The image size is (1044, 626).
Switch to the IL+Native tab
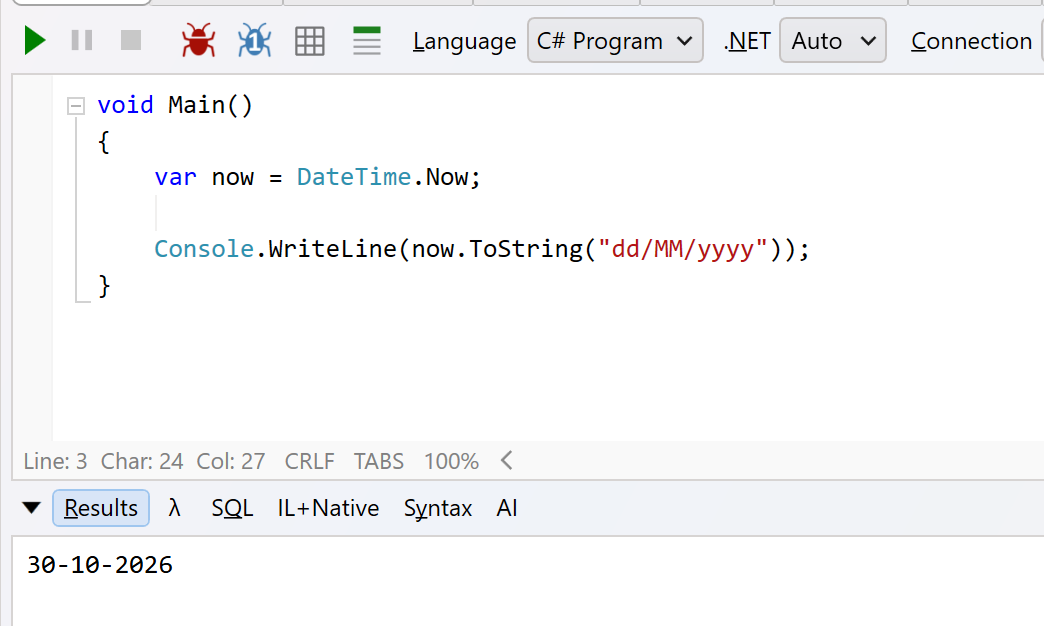(x=328, y=508)
